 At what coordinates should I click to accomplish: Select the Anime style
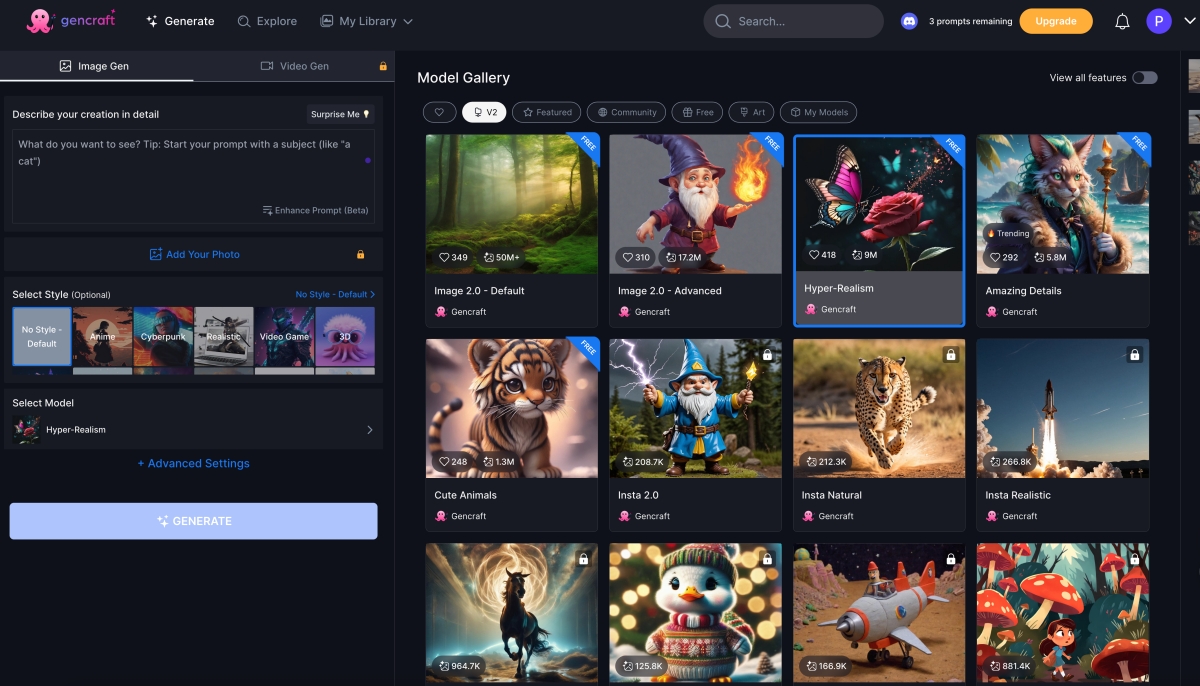coord(102,337)
